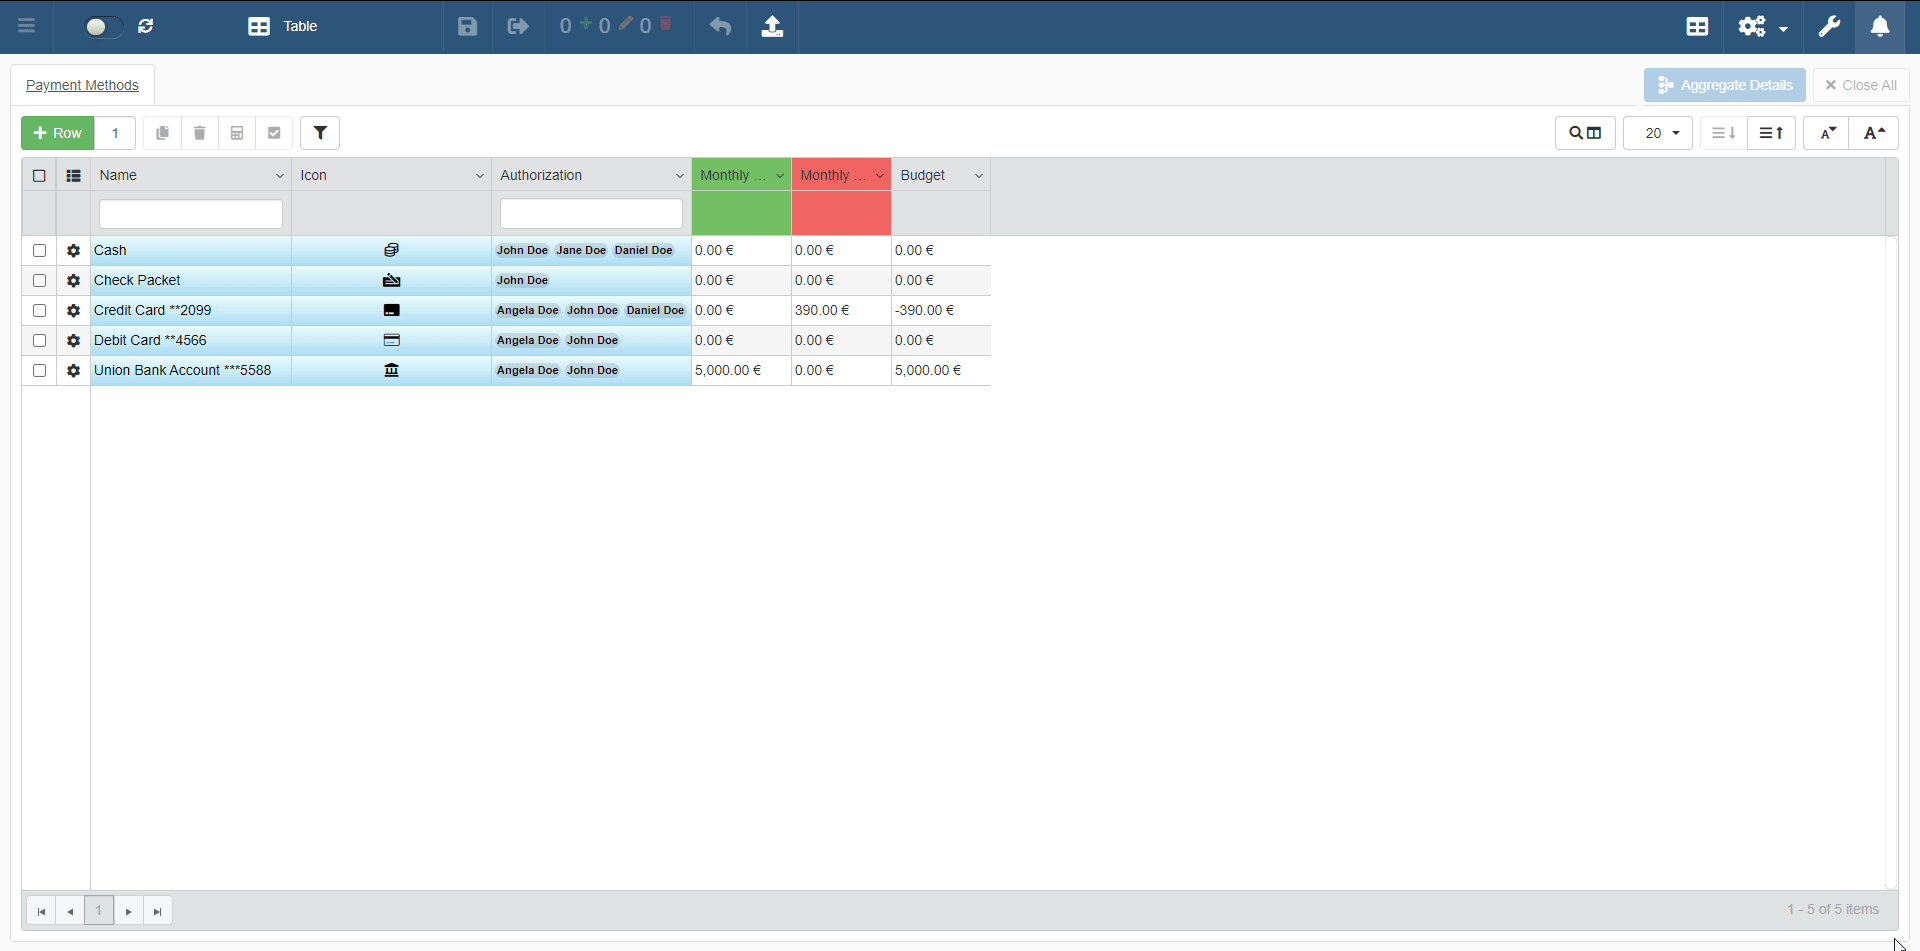Click the refresh icon beside the toggle
Image resolution: width=1920 pixels, height=951 pixels.
146,26
